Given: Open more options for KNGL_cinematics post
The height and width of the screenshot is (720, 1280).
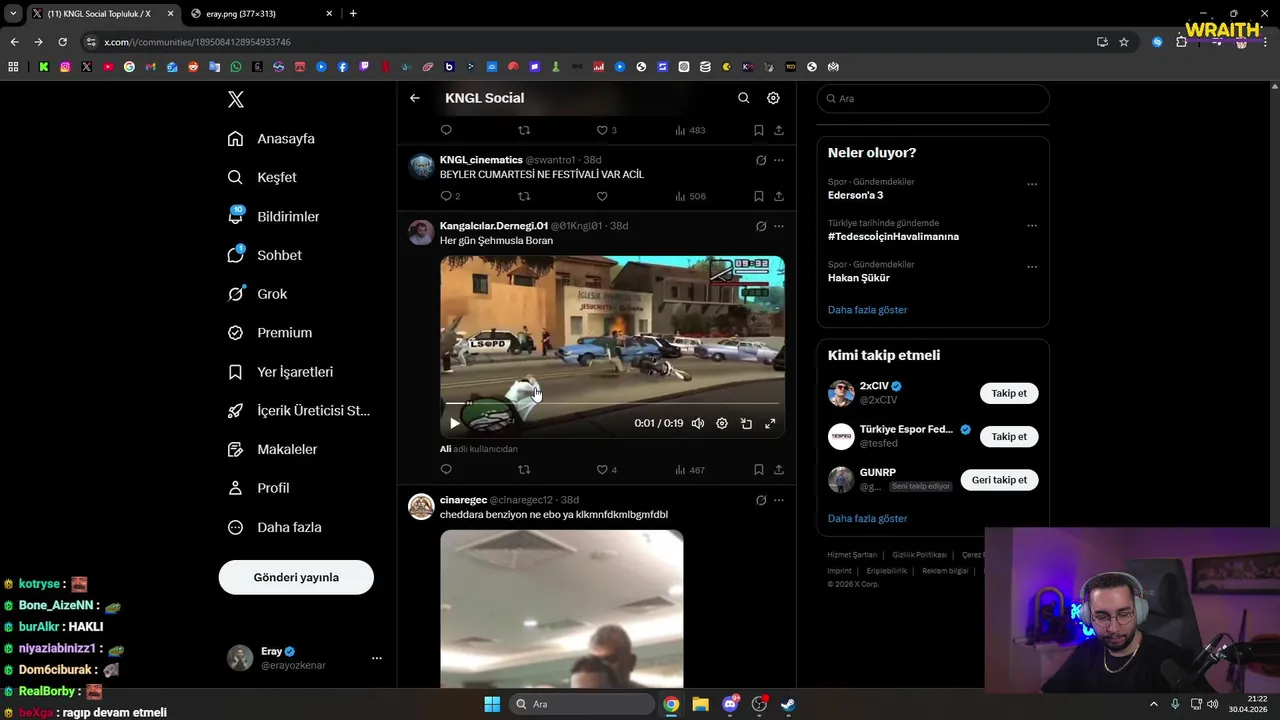Looking at the screenshot, I should pyautogui.click(x=779, y=160).
